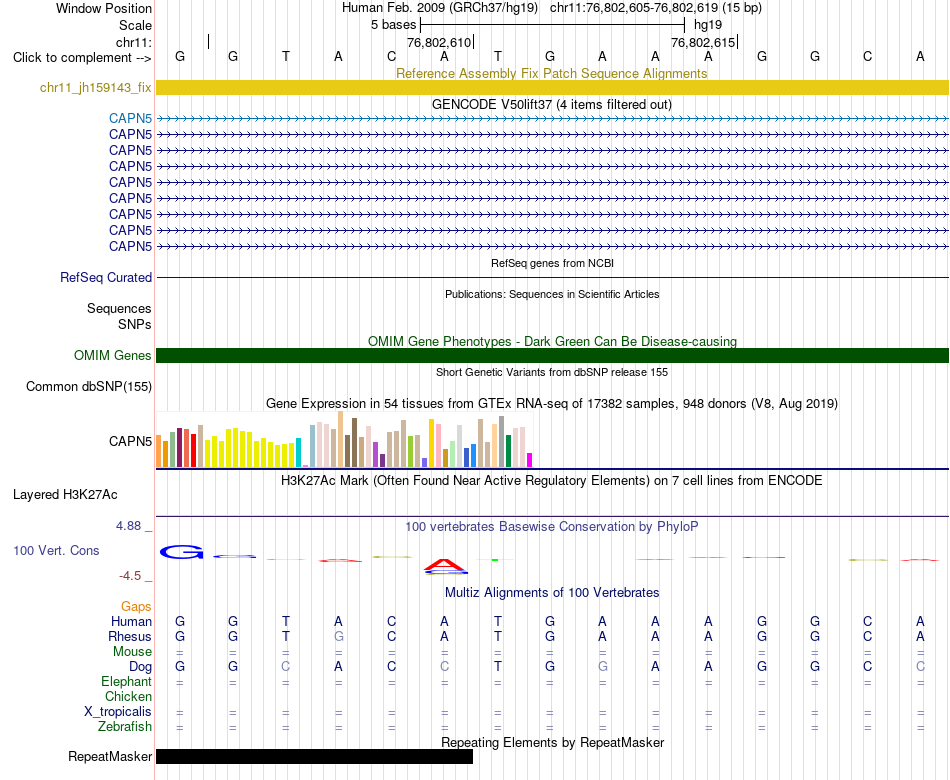The height and width of the screenshot is (780, 950).
Task: Click the 76,802,610 ruler coordinate
Action: (x=439, y=42)
